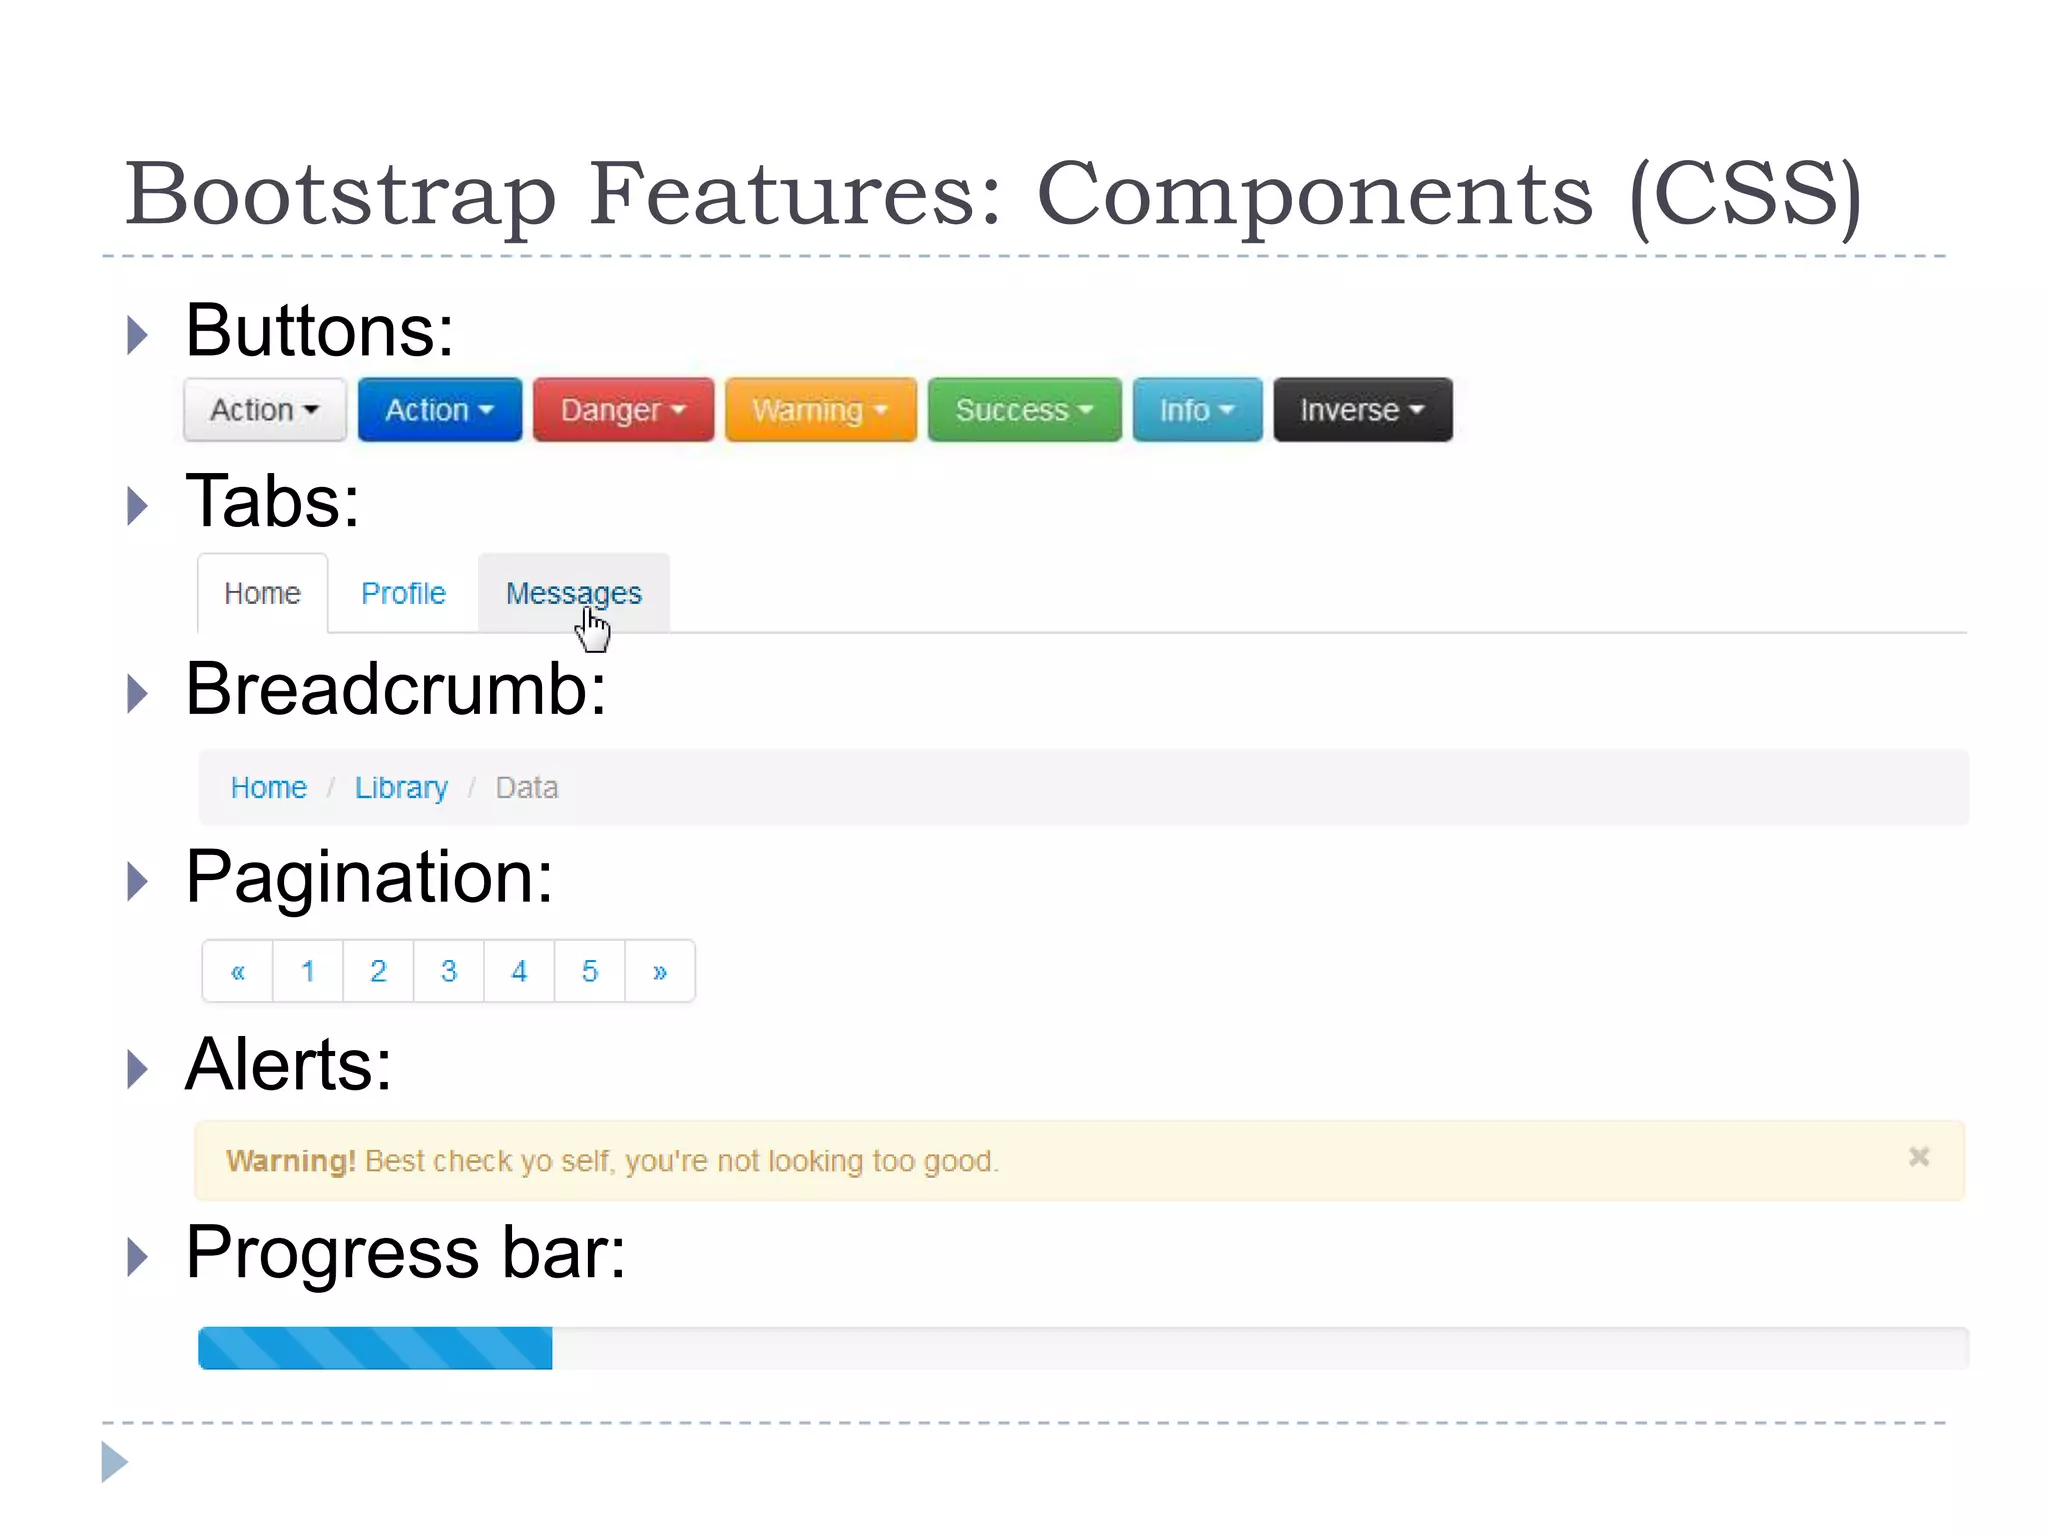Click the striped blue progress bar fill
Screen dimensions: 2048x1536
tap(375, 1348)
